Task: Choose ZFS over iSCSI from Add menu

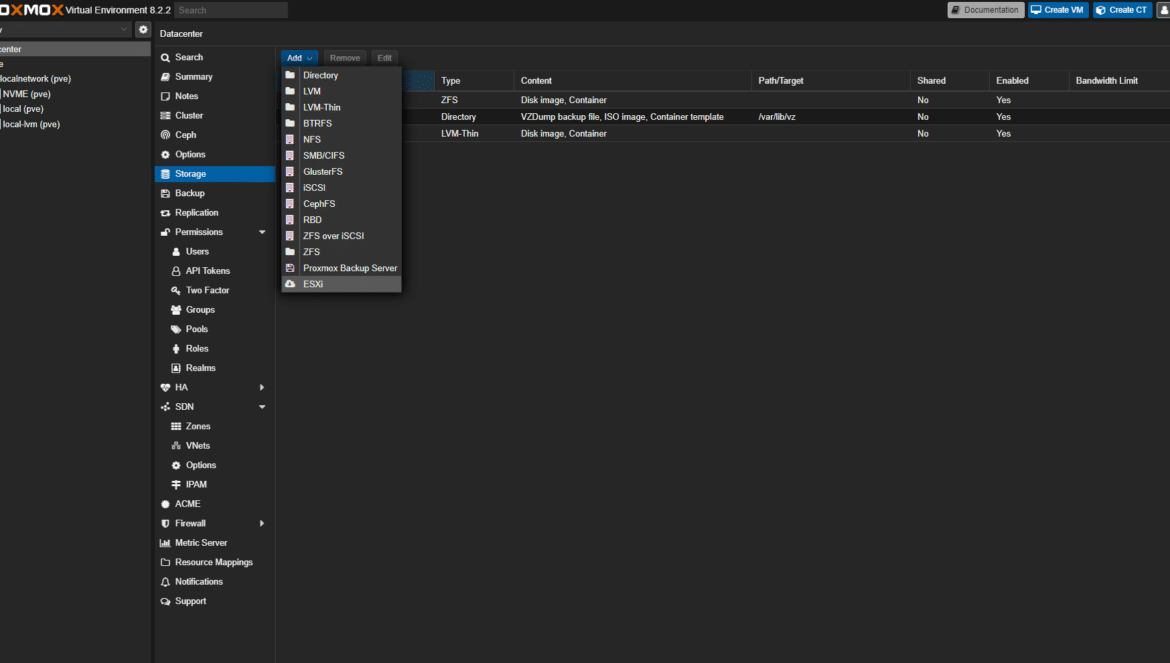Action: coord(341,236)
